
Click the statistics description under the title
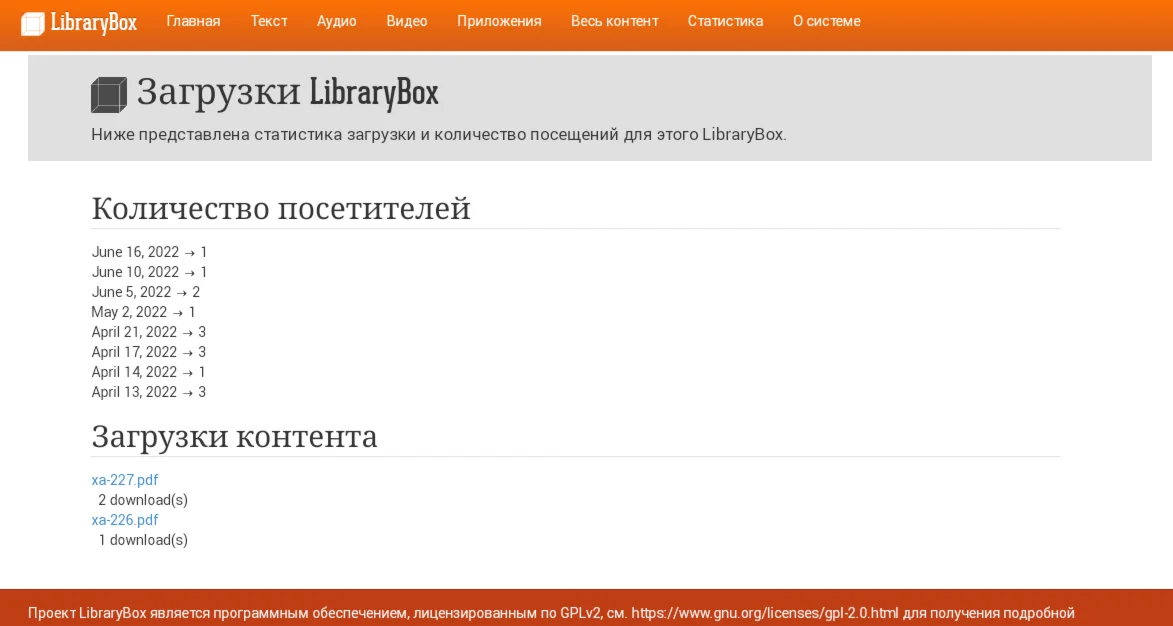(x=439, y=135)
